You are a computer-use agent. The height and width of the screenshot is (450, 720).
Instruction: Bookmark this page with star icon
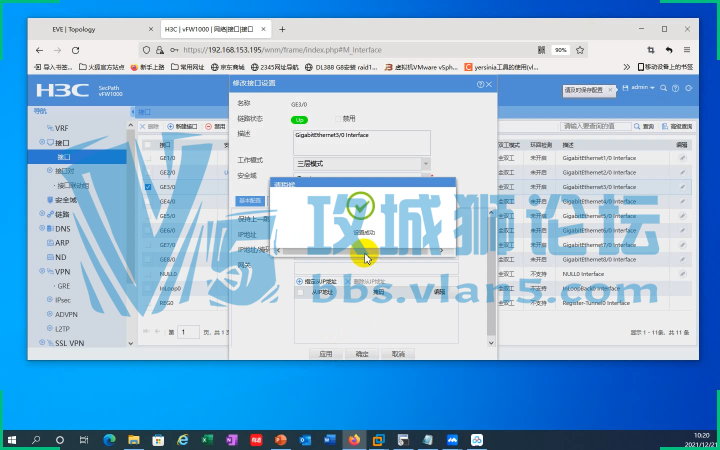pos(580,50)
